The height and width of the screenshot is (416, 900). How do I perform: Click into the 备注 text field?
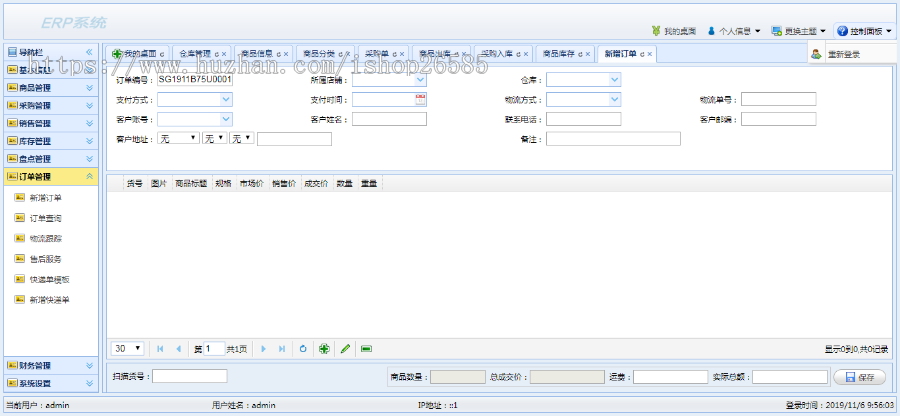click(x=613, y=139)
